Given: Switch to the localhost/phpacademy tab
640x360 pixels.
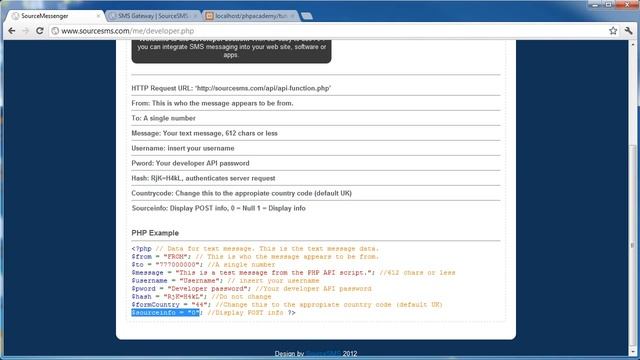Looking at the screenshot, I should click(251, 16).
